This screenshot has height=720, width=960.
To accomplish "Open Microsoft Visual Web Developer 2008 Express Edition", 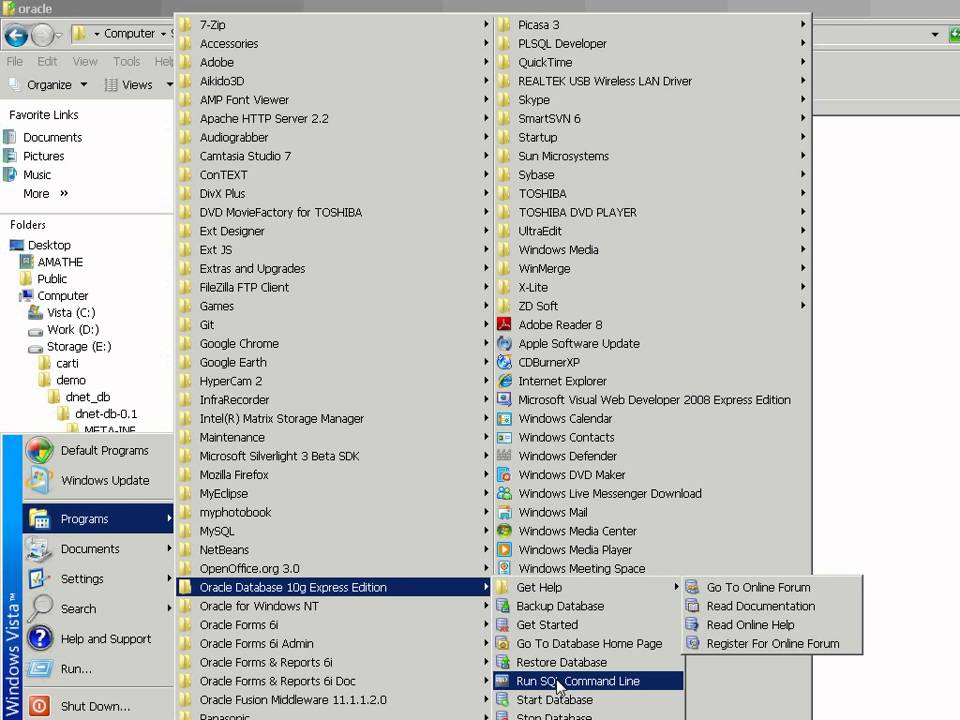I will click(x=652, y=400).
